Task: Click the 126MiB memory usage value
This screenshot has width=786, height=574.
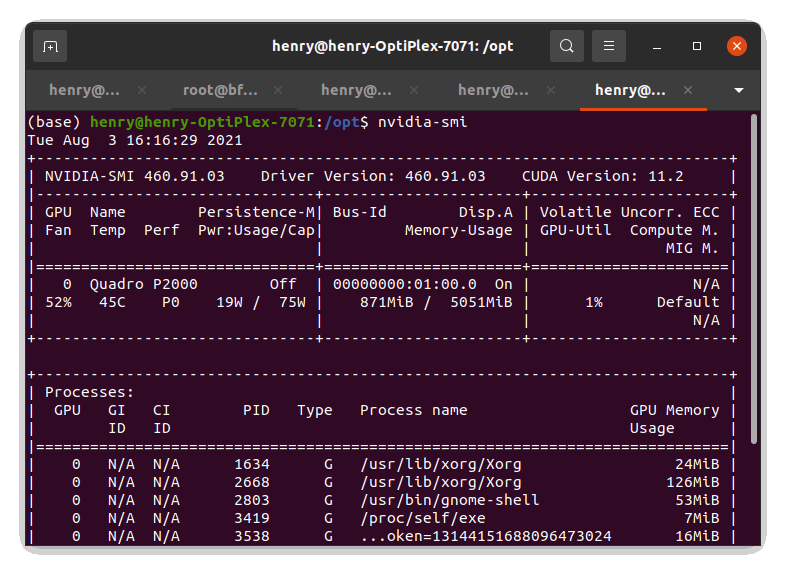Action: coord(692,483)
